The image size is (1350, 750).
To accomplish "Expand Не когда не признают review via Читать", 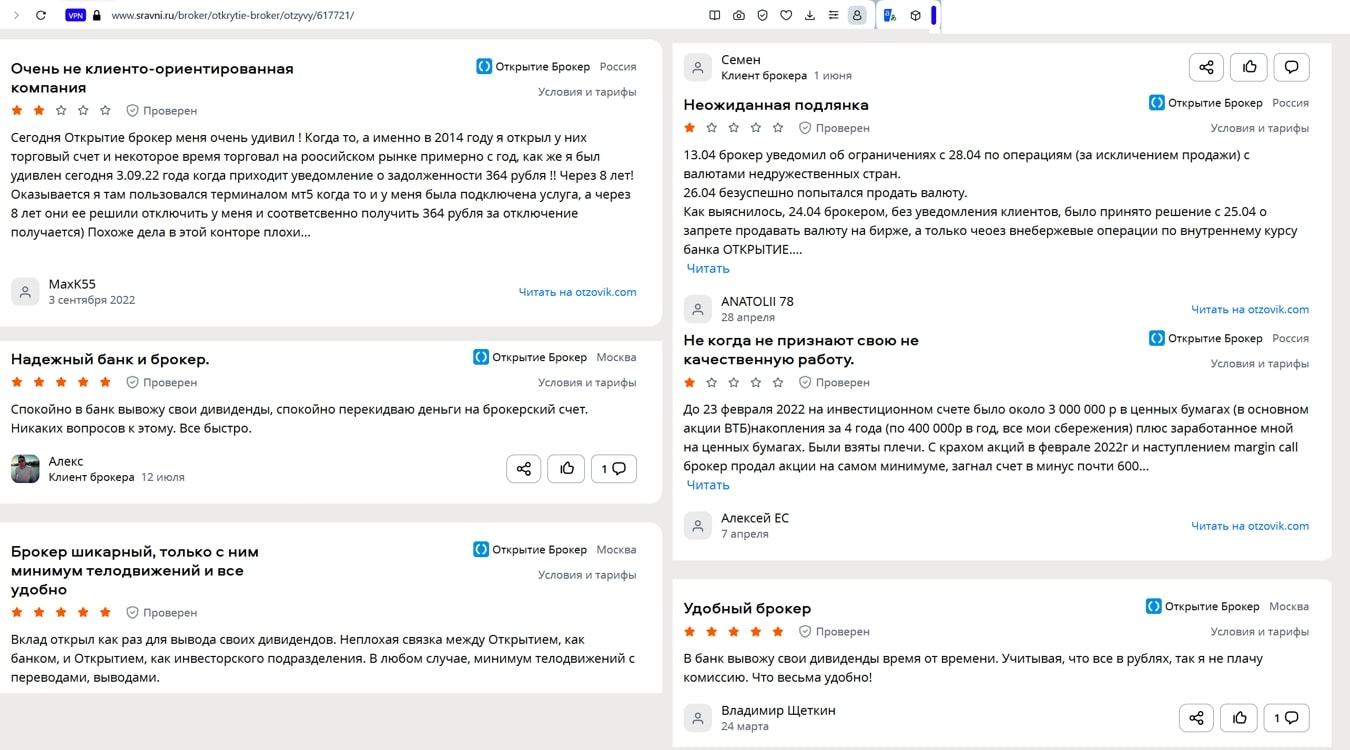I will (x=708, y=485).
